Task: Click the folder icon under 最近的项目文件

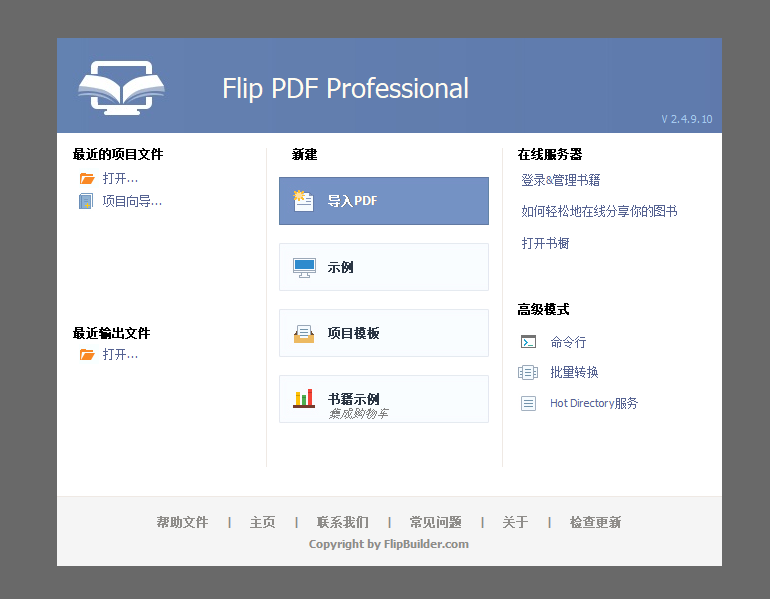Action: (87, 178)
